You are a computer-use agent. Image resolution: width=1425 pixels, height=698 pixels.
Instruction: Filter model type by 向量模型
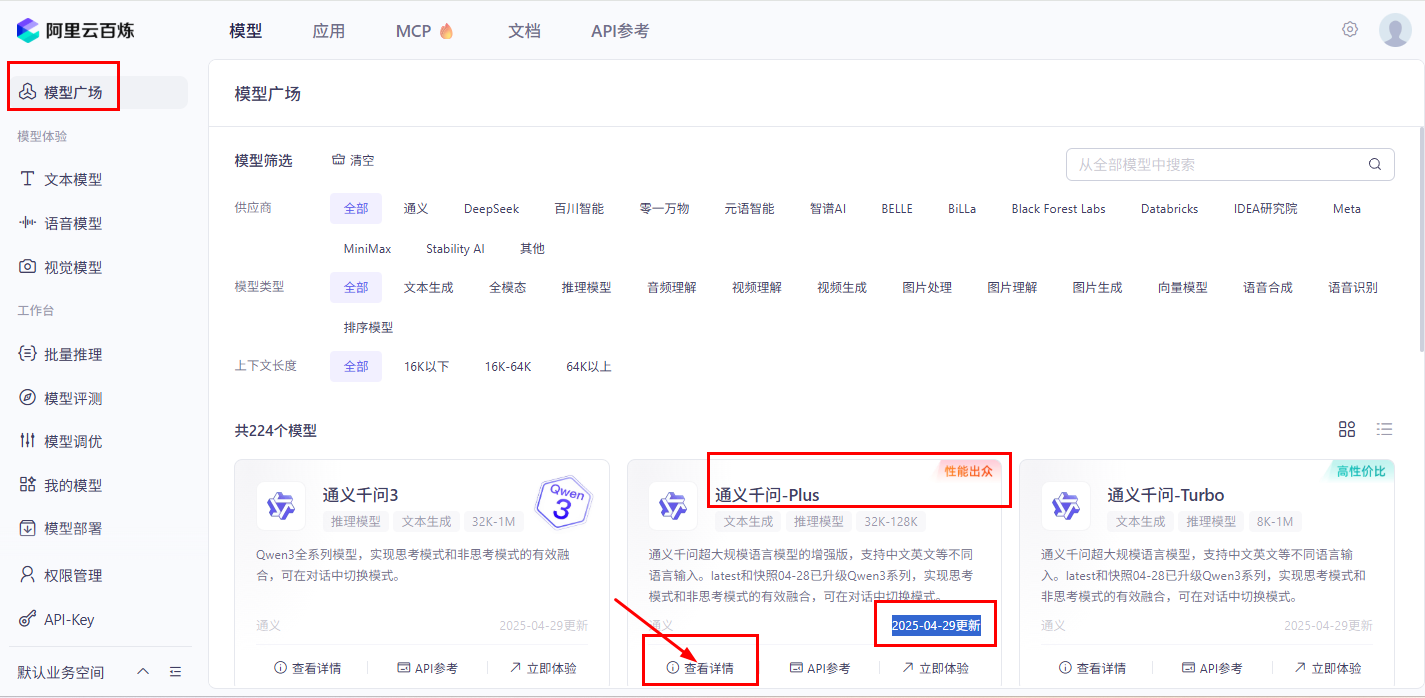[1183, 288]
